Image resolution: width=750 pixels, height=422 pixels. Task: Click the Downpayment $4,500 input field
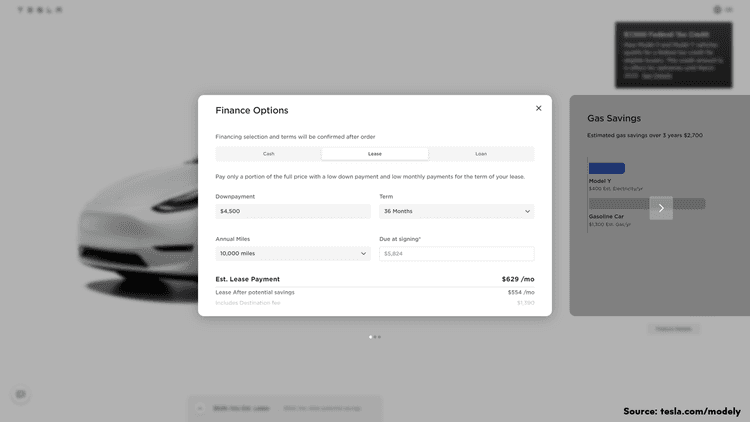[x=292, y=212]
